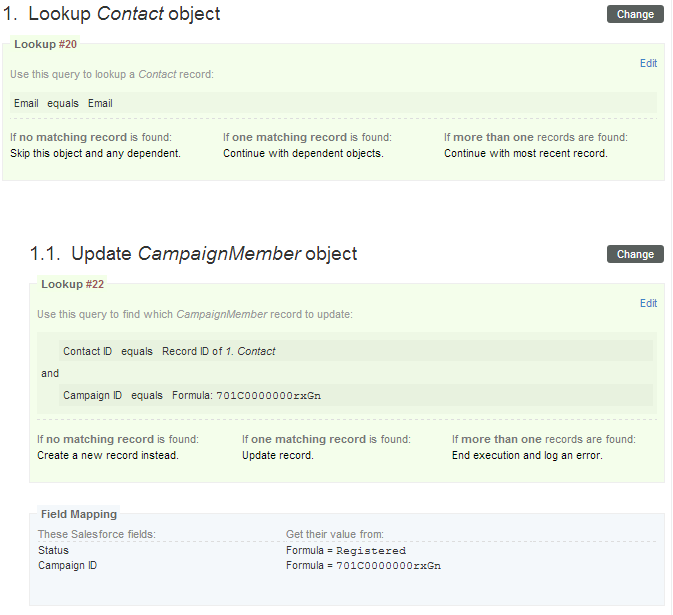Click the 'Field Mapping' section title
This screenshot has width=673, height=615.
pos(79,514)
